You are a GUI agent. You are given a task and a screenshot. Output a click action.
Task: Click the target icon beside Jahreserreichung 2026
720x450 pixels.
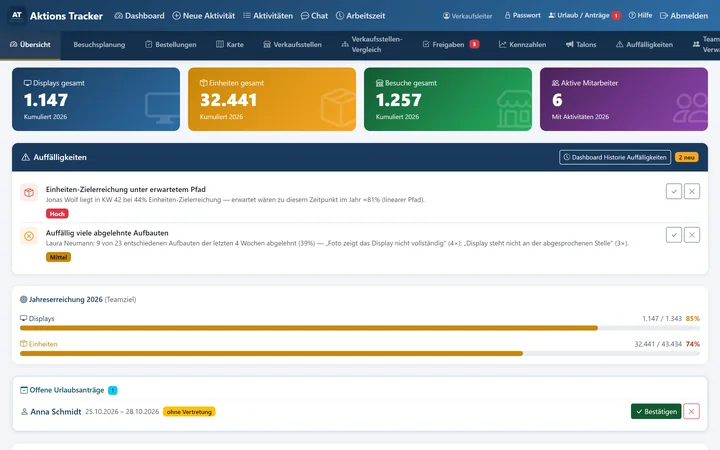point(23,299)
